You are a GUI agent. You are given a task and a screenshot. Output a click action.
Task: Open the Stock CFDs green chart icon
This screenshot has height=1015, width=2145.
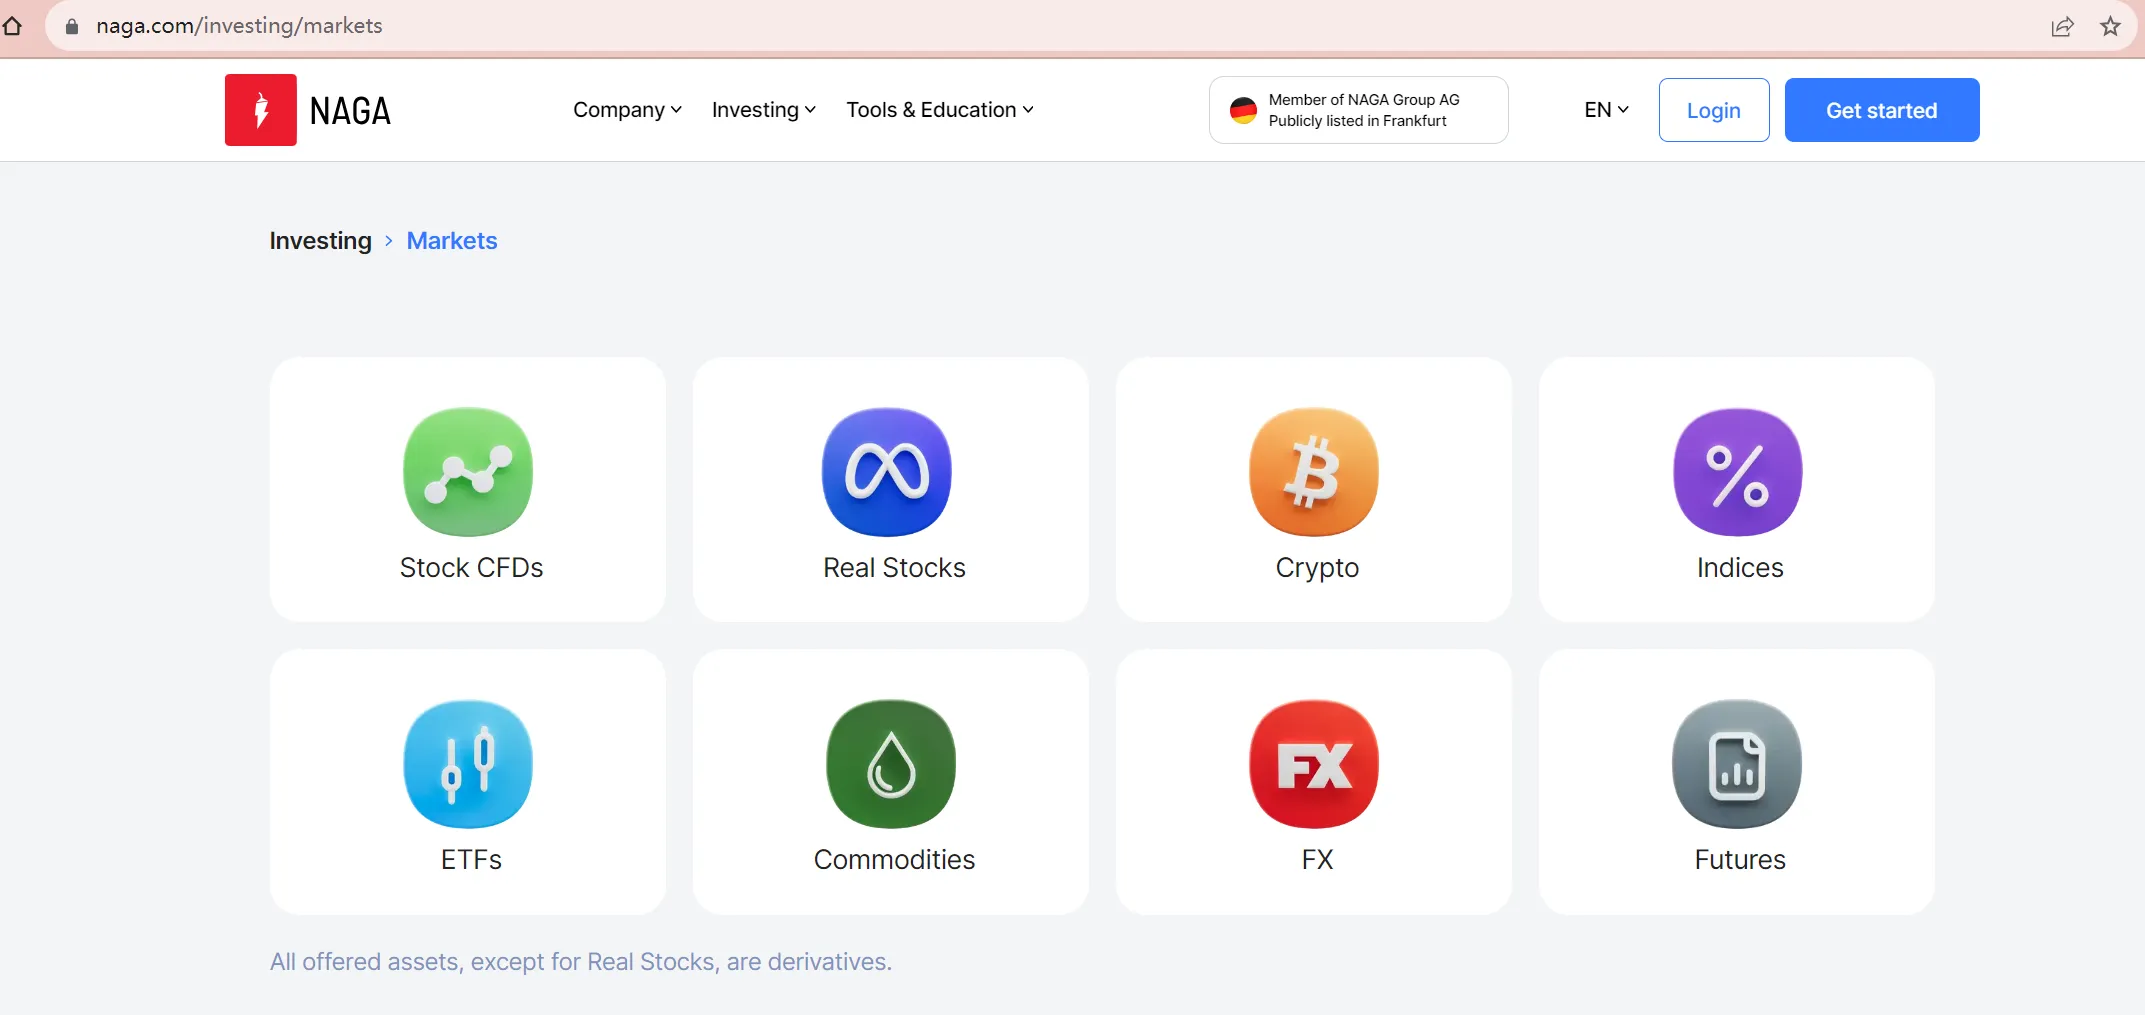[468, 472]
